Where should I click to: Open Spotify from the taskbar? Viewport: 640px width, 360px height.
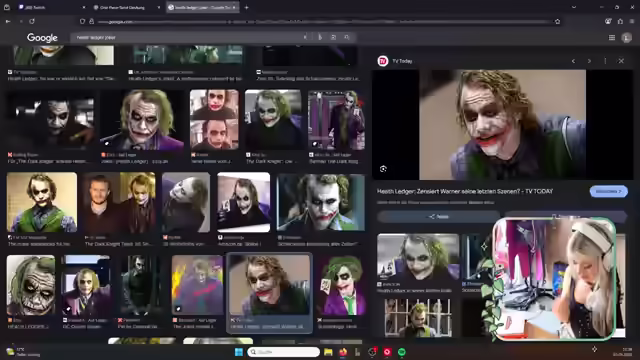[402, 352]
